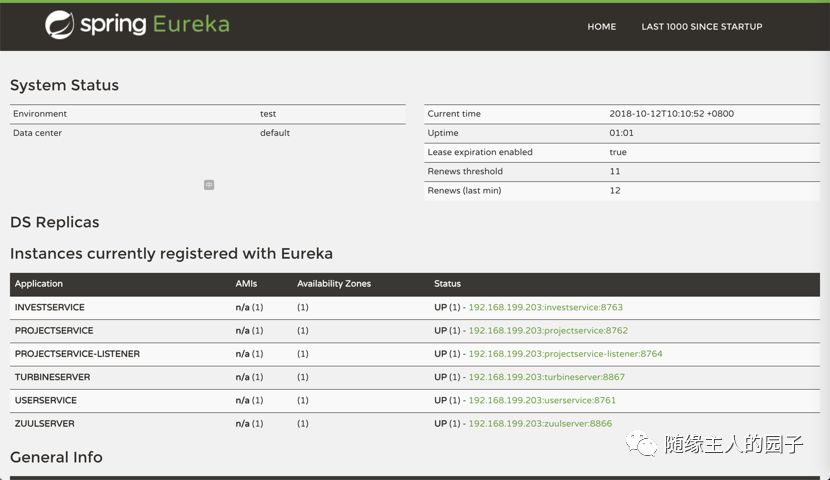This screenshot has height=480, width=830.
Task: Open the investservice:8763 instance link
Action: [x=545, y=307]
